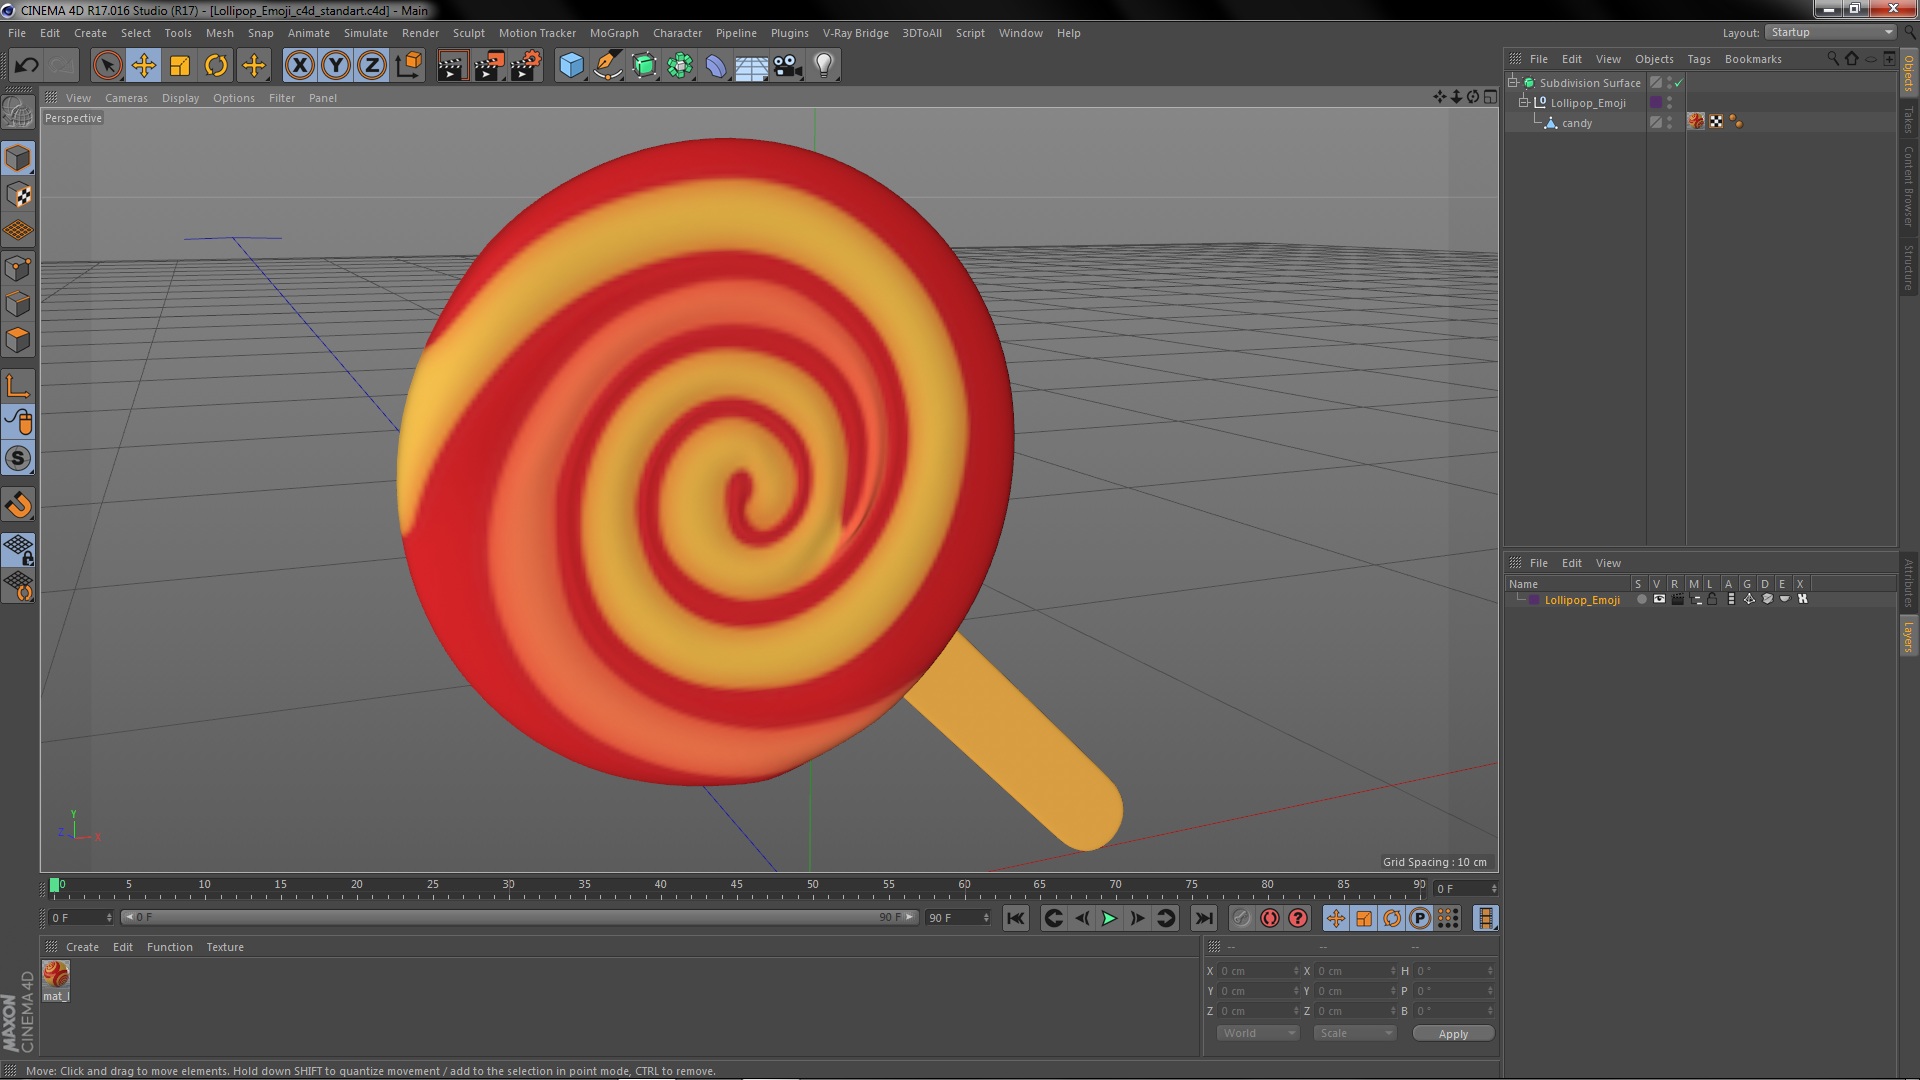This screenshot has width=1920, height=1080.
Task: Open the MoGraph menu
Action: pos(614,33)
